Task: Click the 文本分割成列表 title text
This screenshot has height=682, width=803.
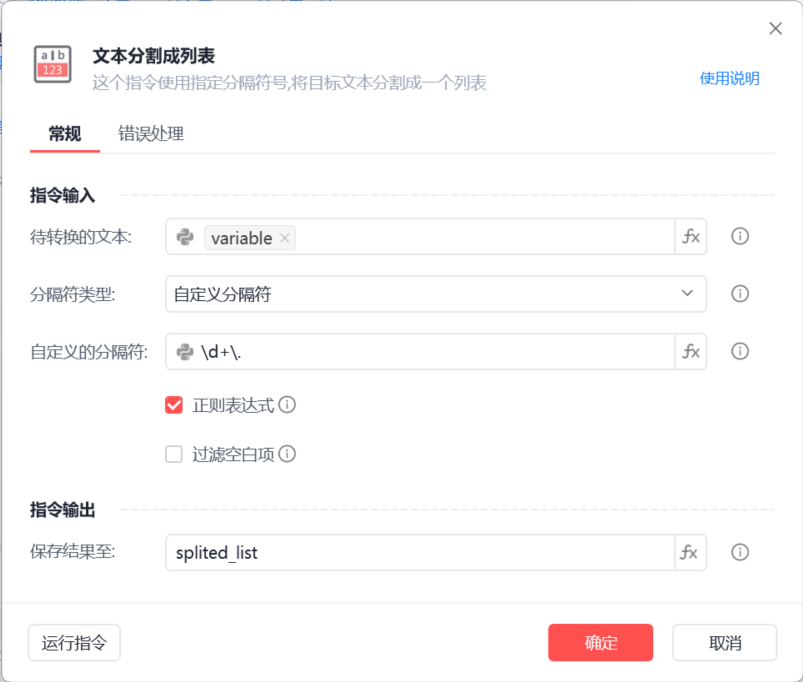Action: click(x=154, y=56)
